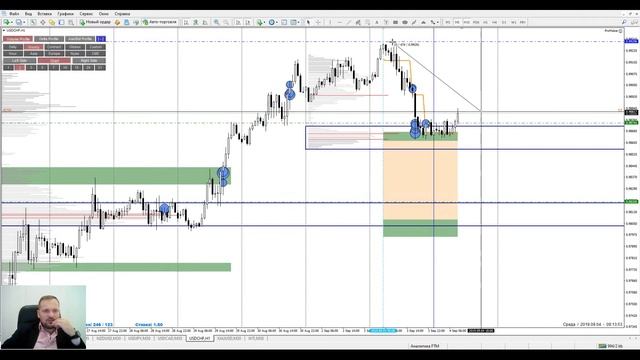Select the text (A) drawing tool
This screenshot has height=360, width=640.
click(377, 22)
